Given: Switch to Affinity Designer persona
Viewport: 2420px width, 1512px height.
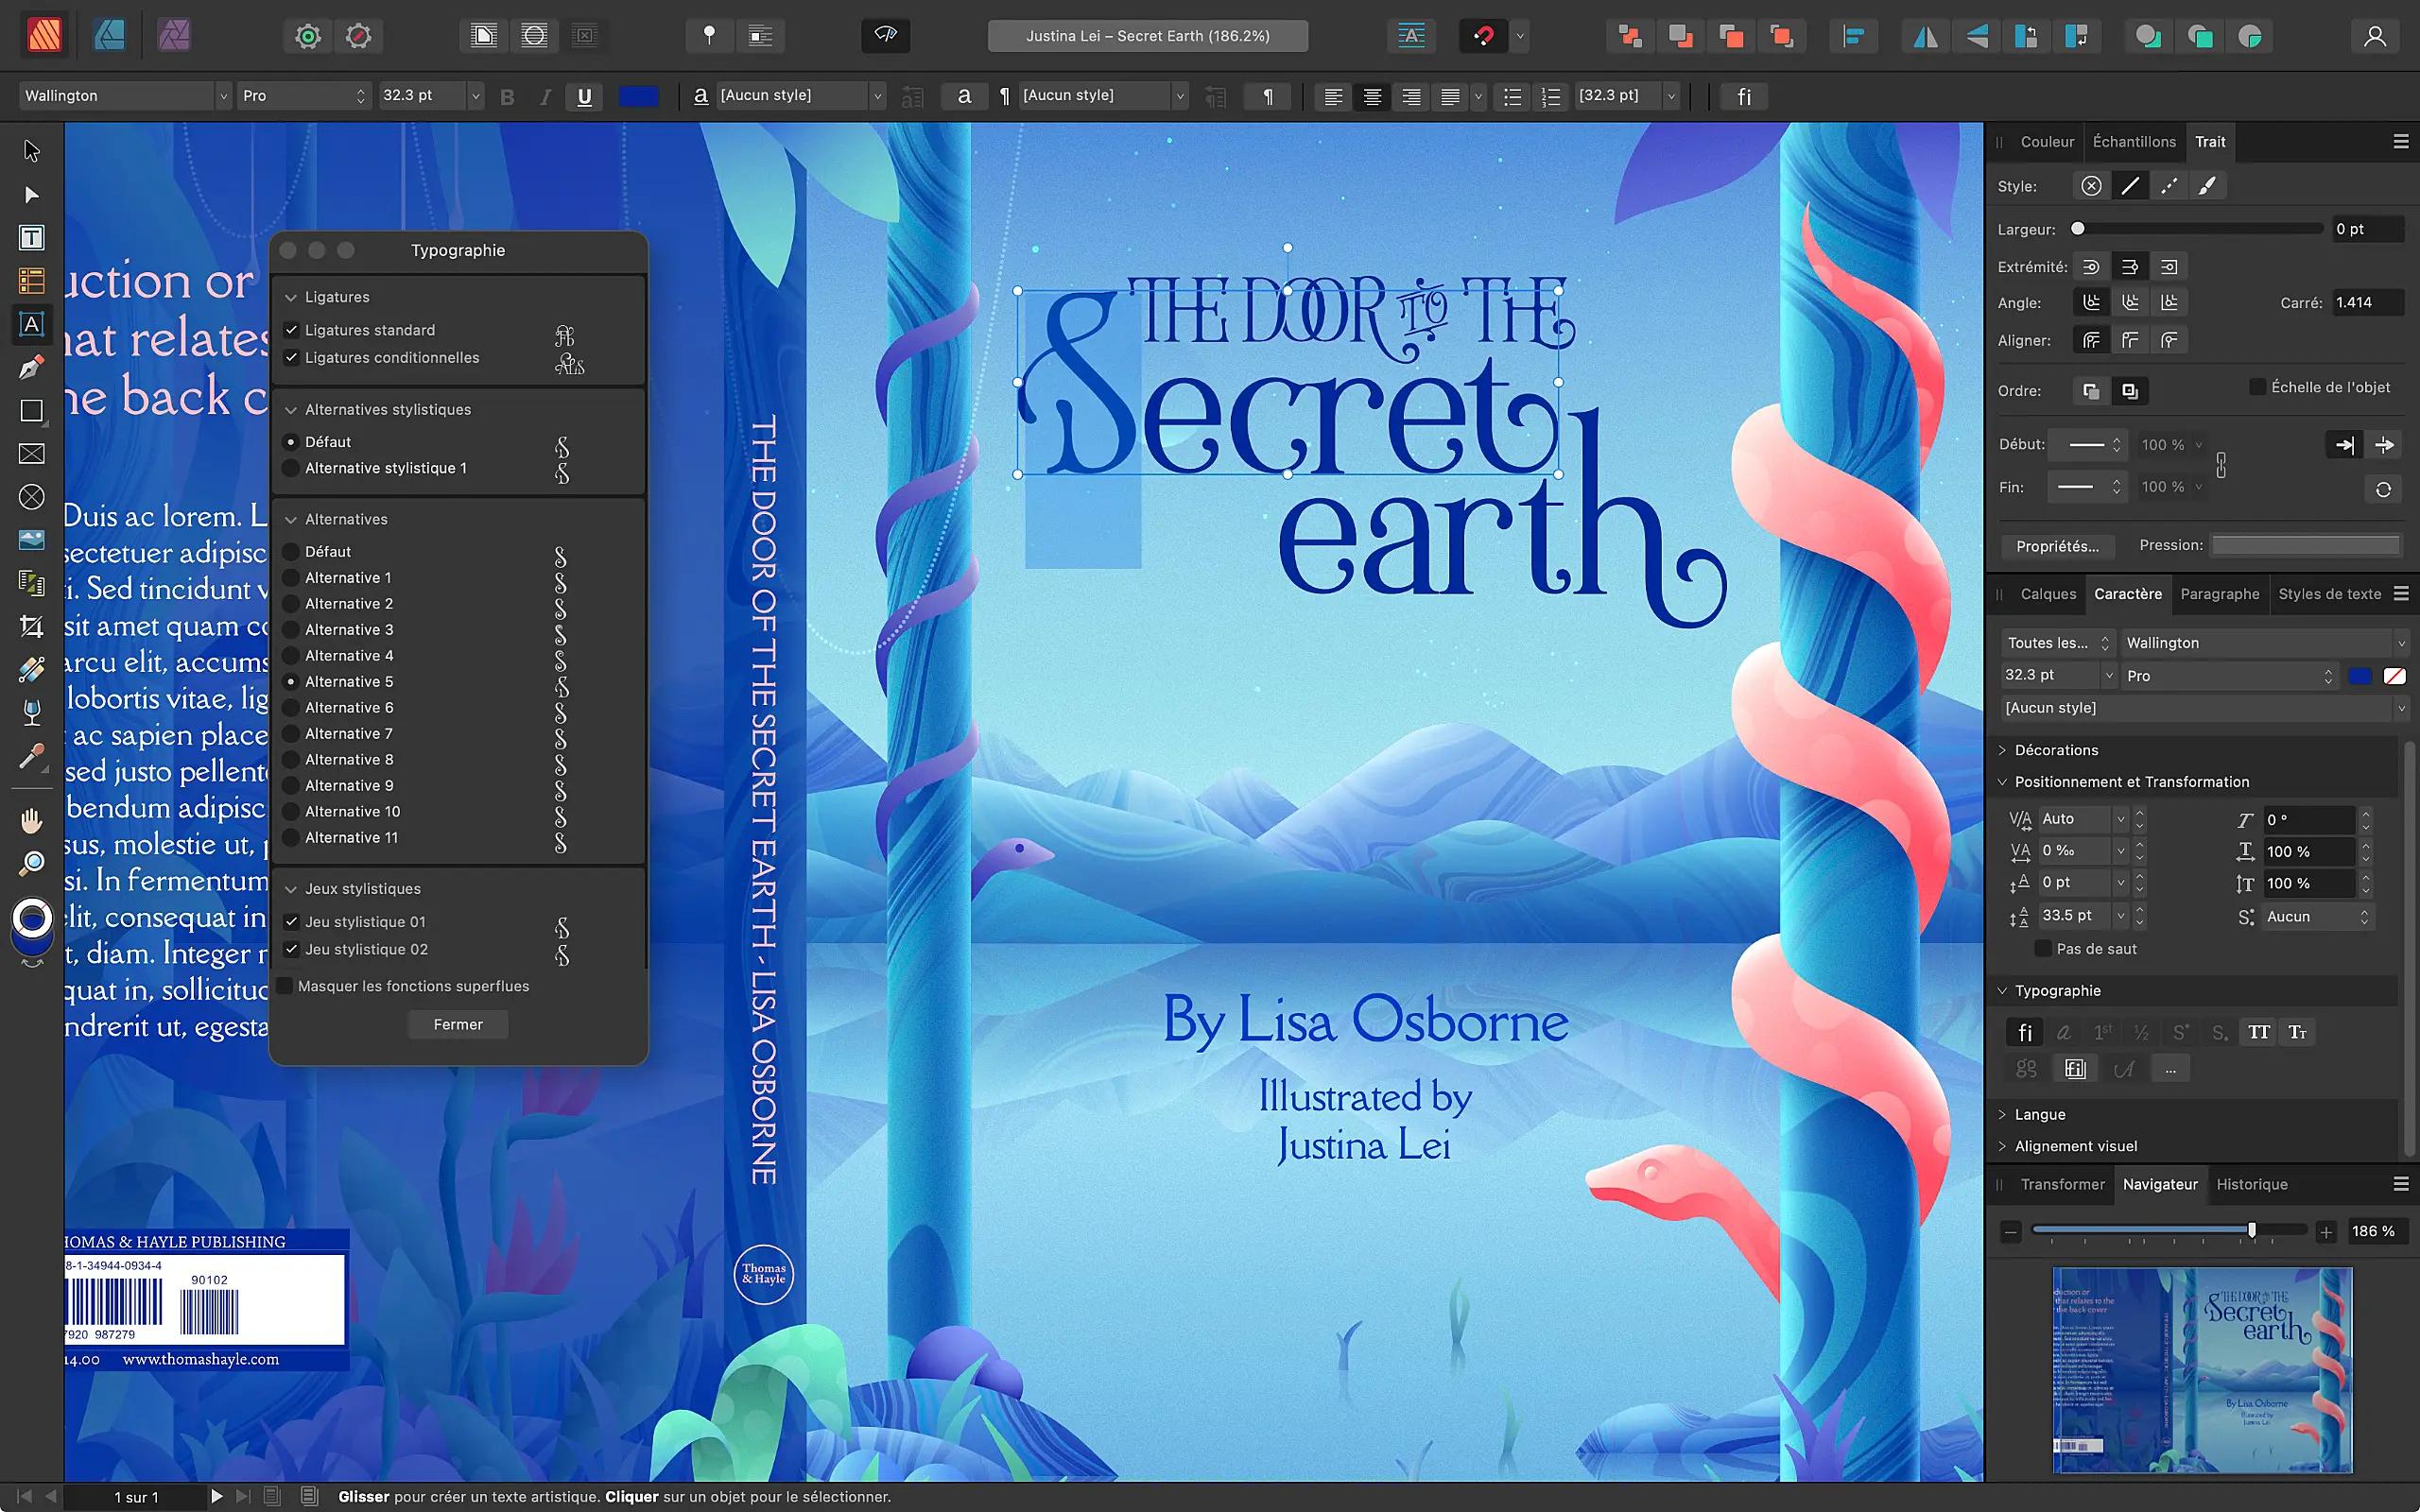Looking at the screenshot, I should click(x=109, y=36).
